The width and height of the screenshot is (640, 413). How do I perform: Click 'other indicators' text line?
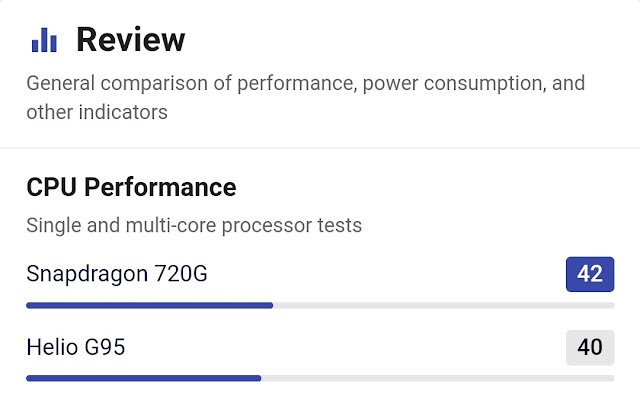(97, 112)
